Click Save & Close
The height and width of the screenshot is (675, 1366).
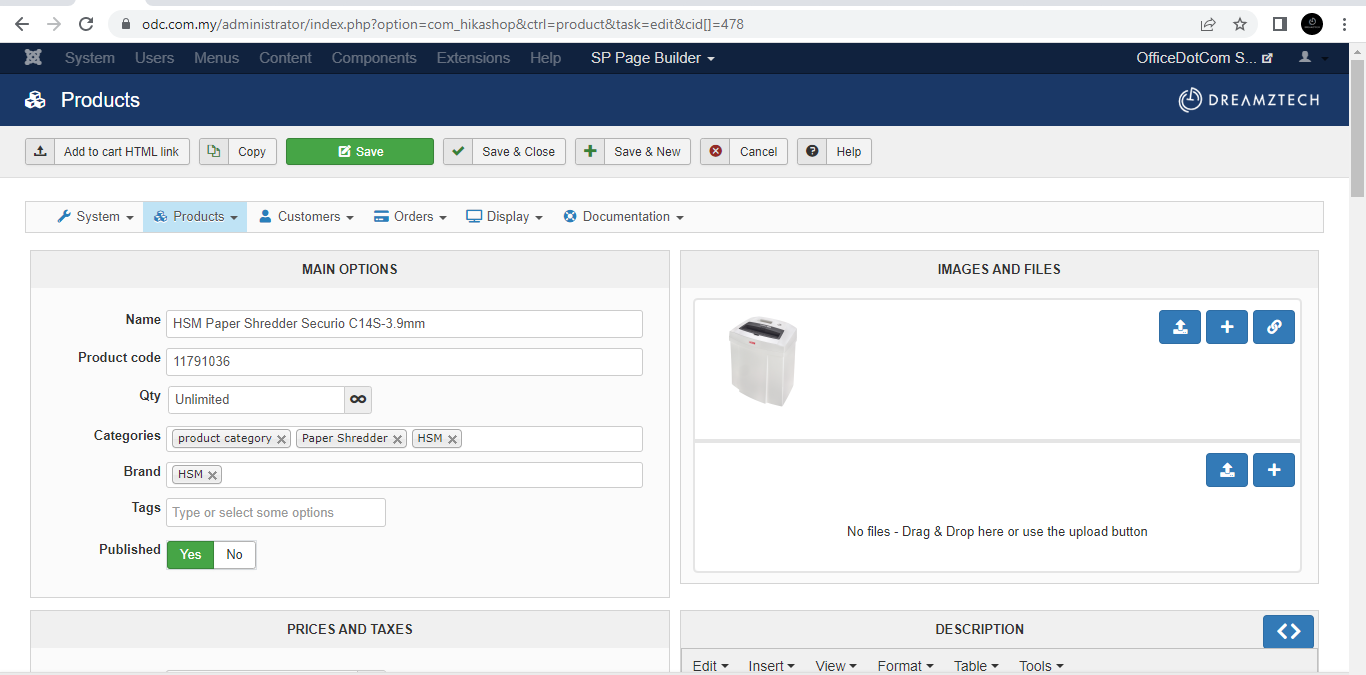(x=504, y=151)
